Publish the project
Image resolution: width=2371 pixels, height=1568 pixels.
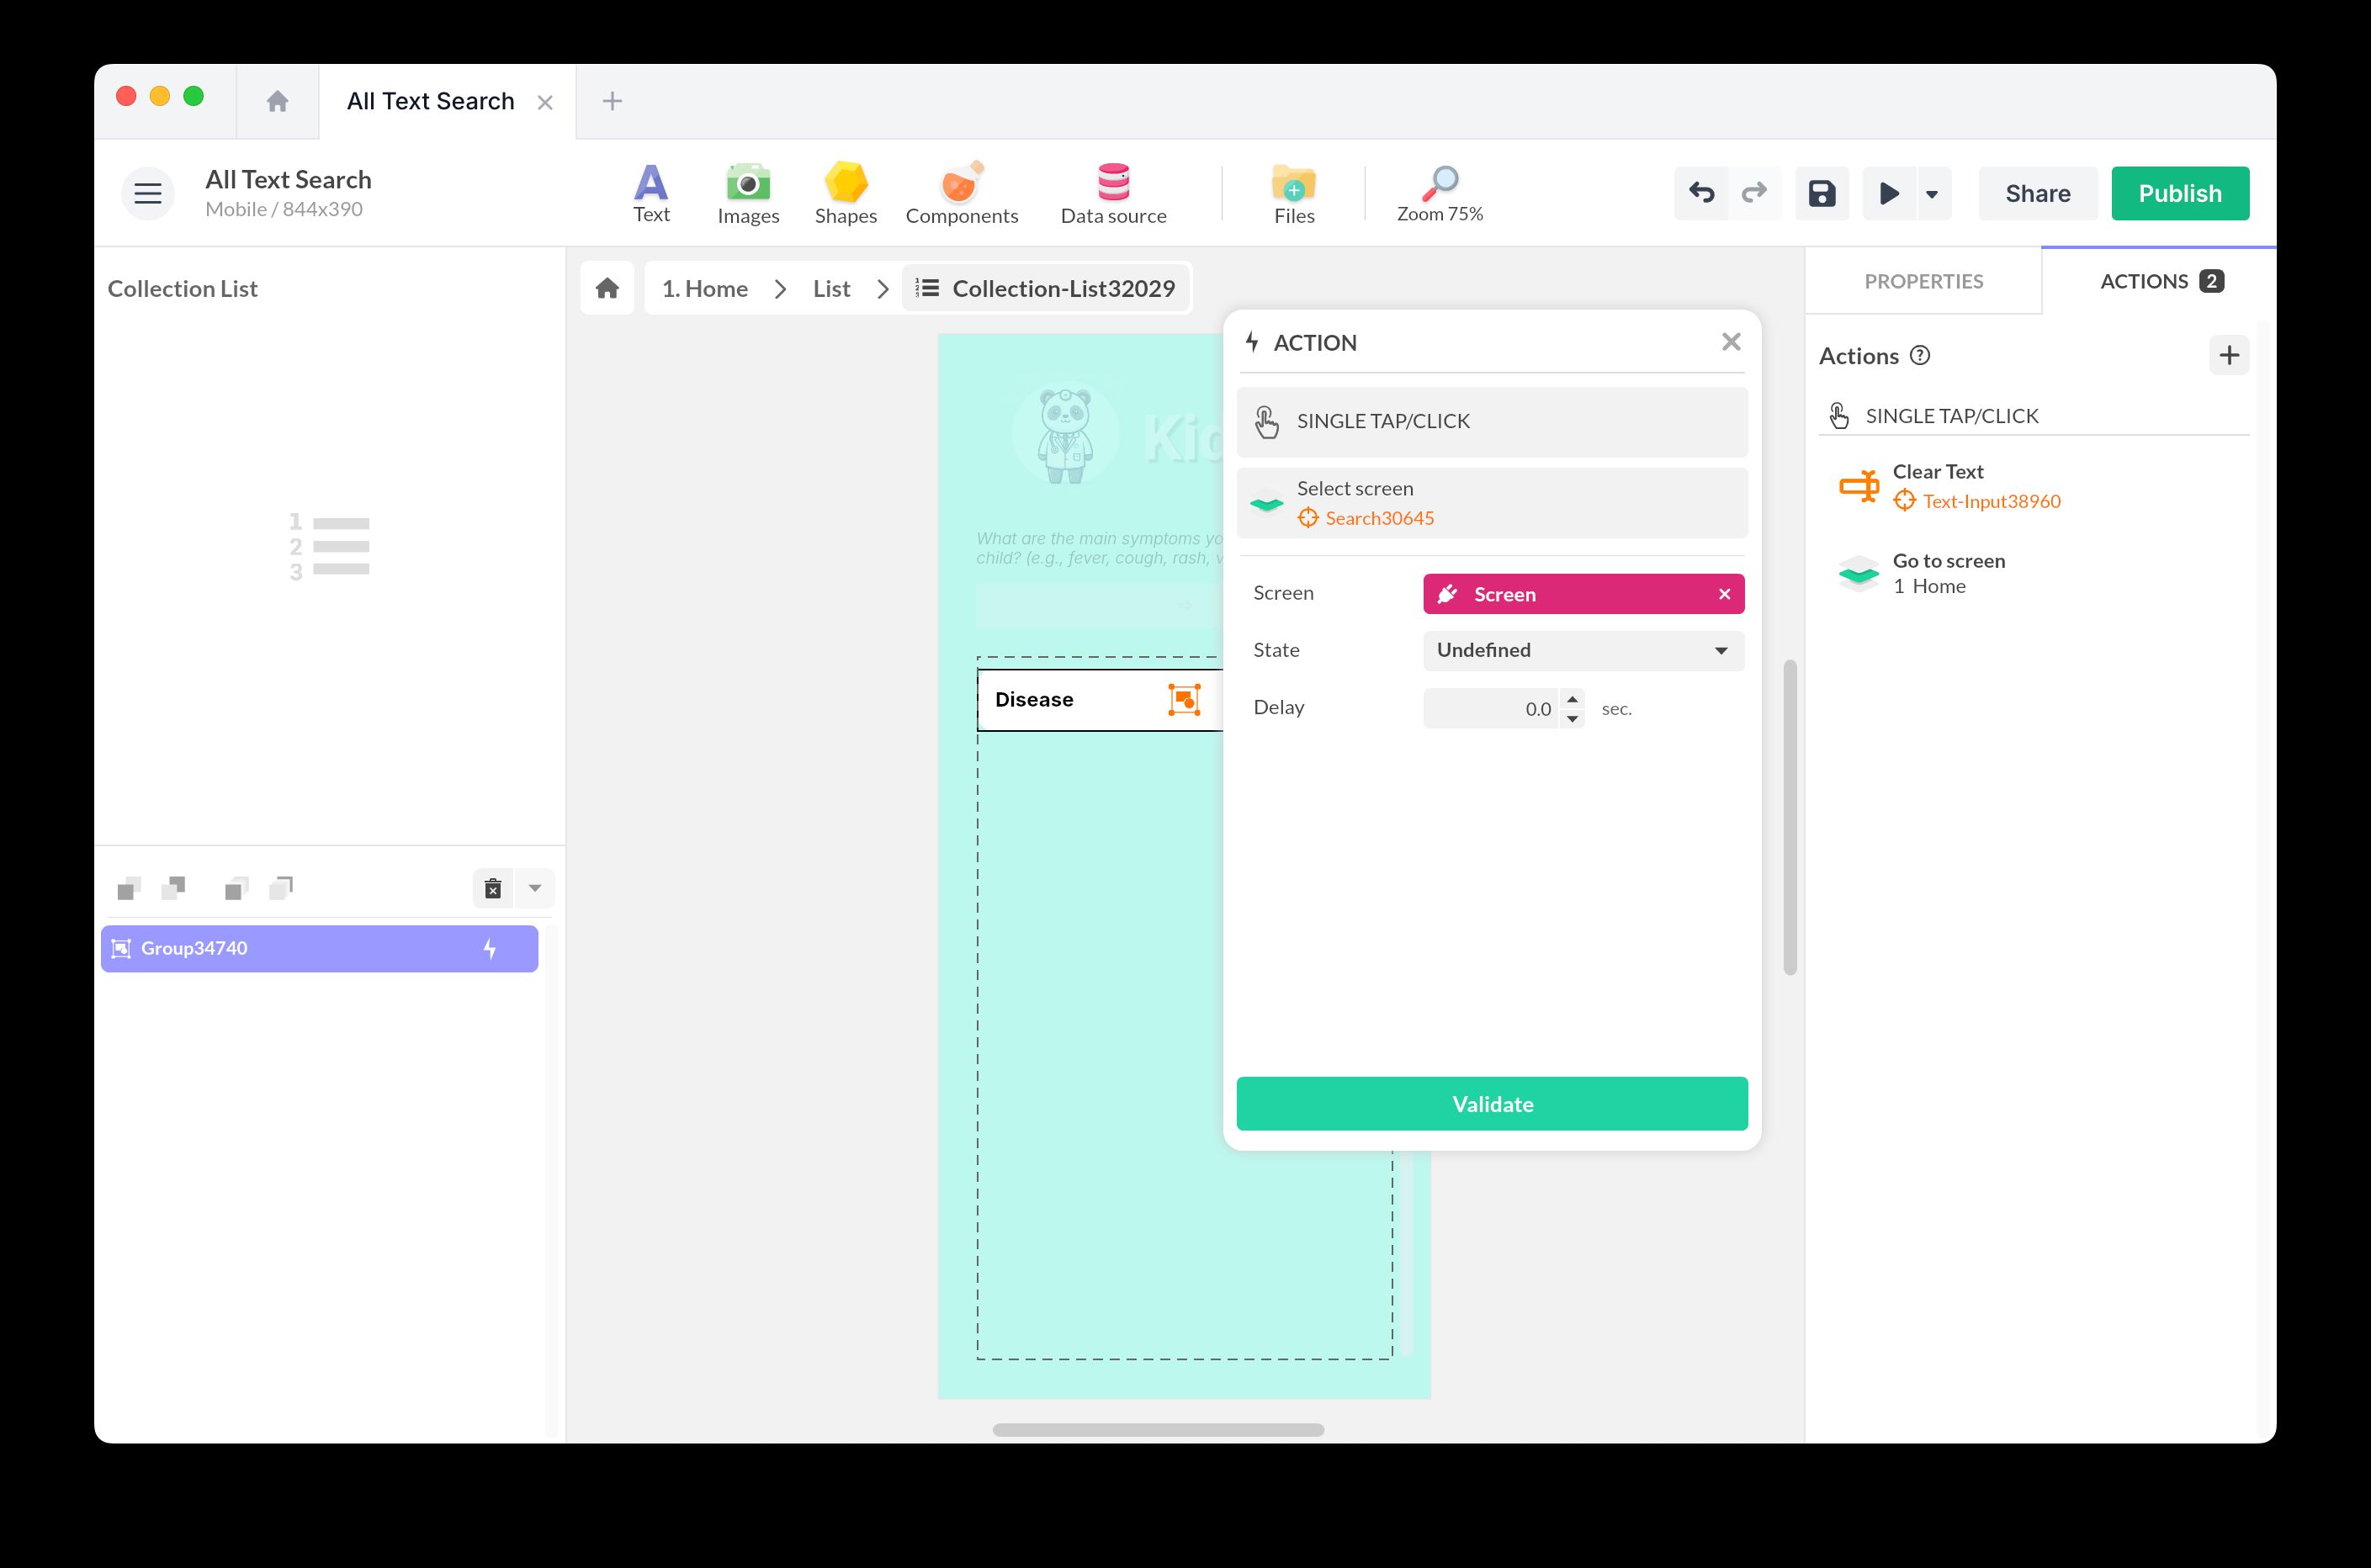coord(2180,193)
